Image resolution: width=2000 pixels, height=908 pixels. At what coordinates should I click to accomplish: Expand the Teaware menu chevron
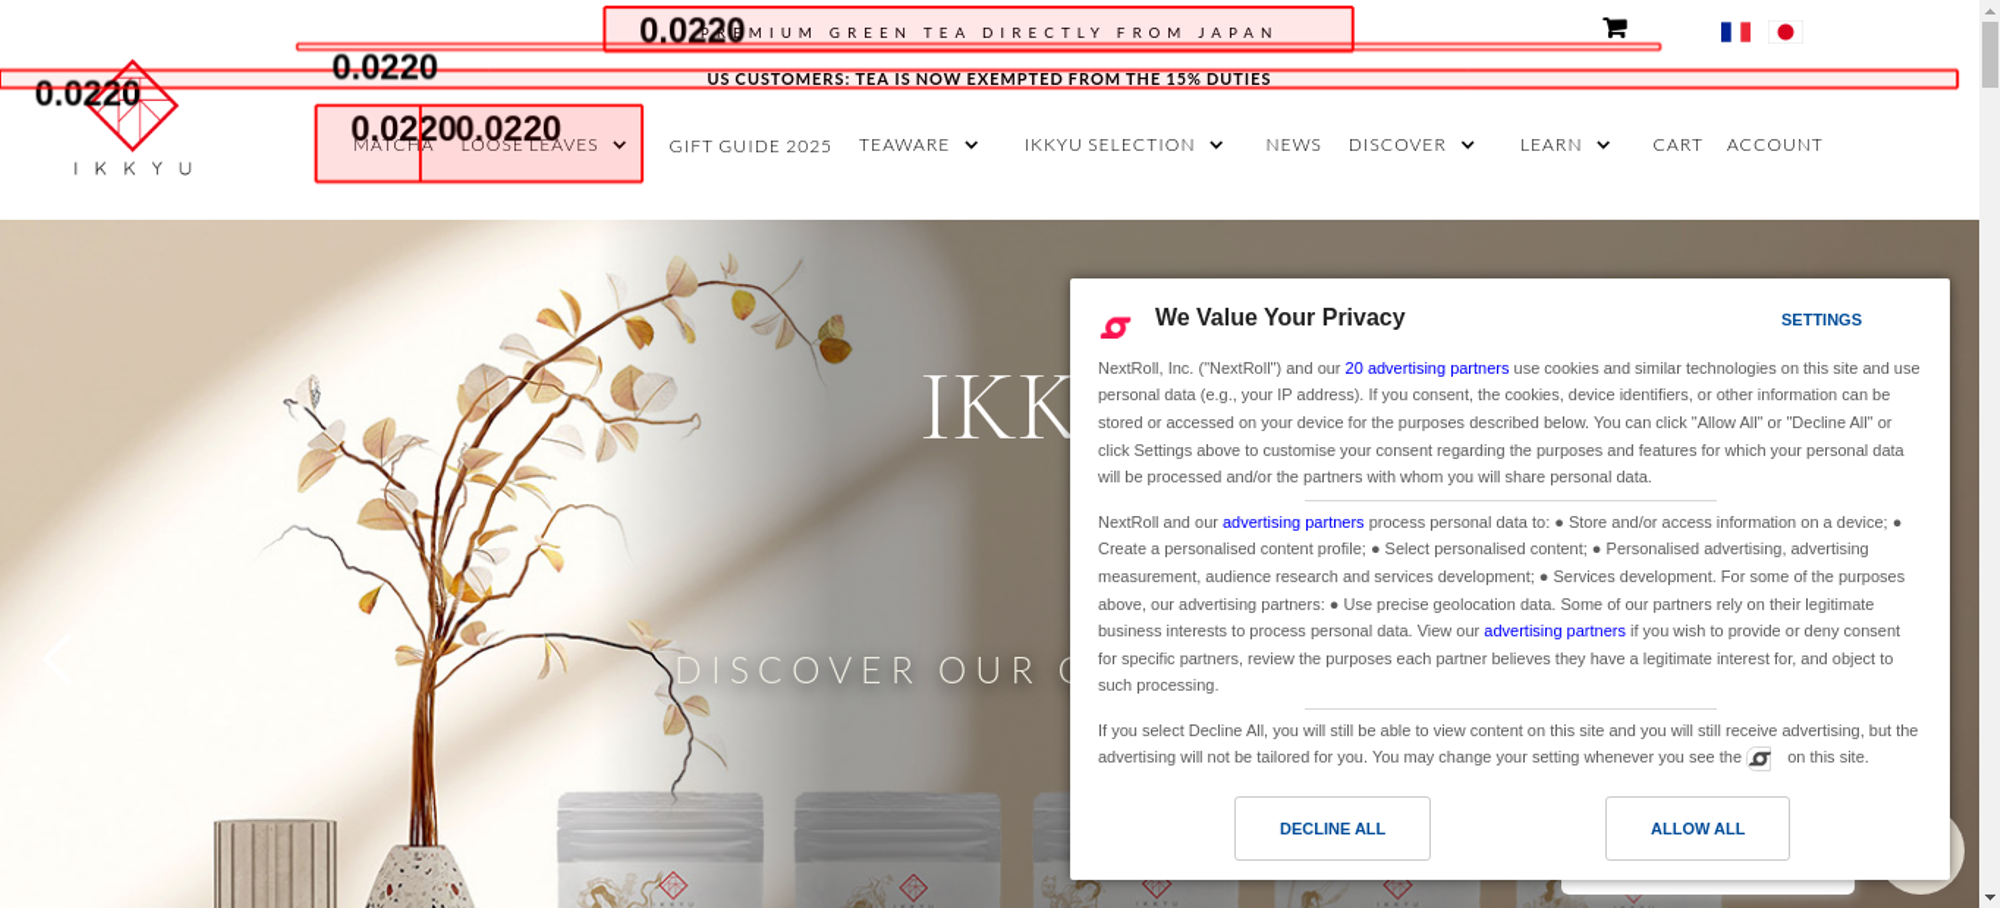pyautogui.click(x=971, y=145)
